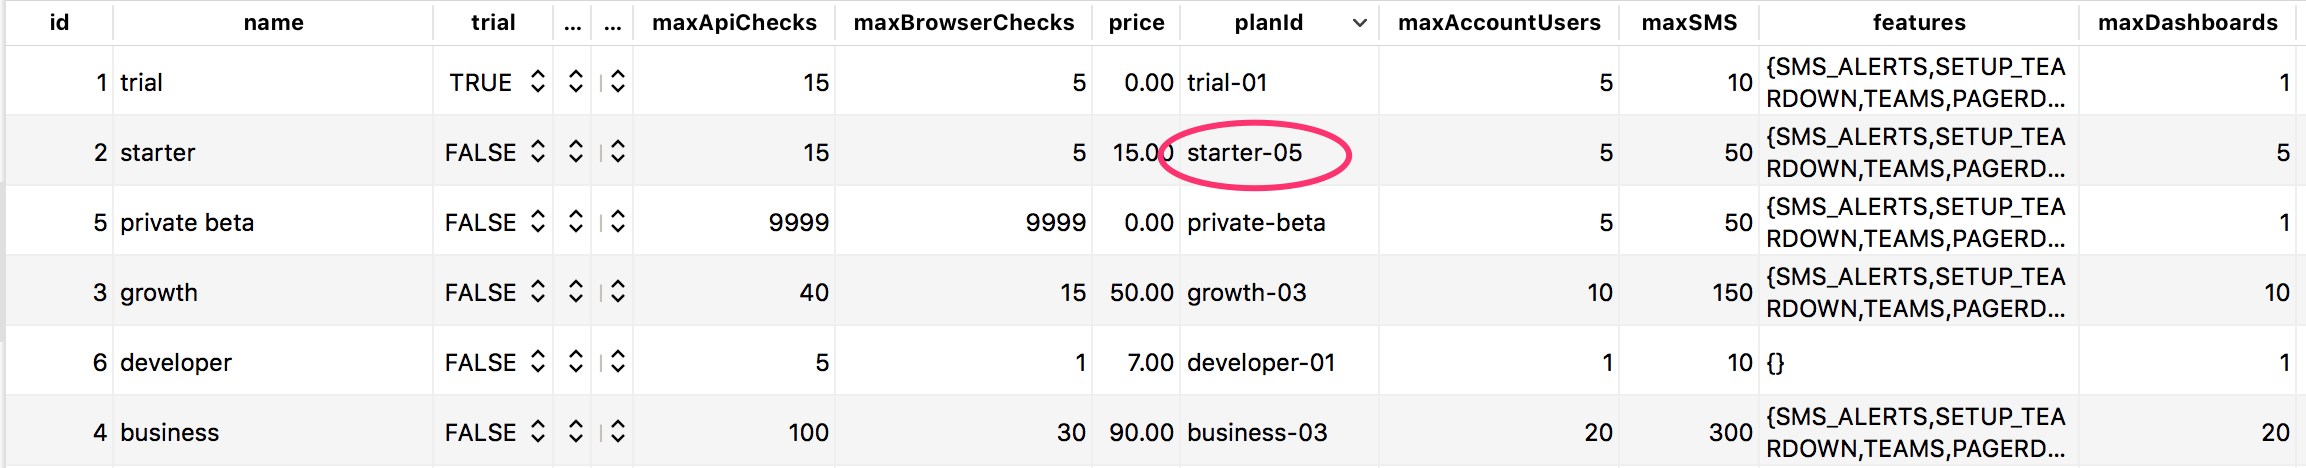Toggle the FALSE trial stepper for business
This screenshot has width=2306, height=468.
pyautogui.click(x=537, y=432)
